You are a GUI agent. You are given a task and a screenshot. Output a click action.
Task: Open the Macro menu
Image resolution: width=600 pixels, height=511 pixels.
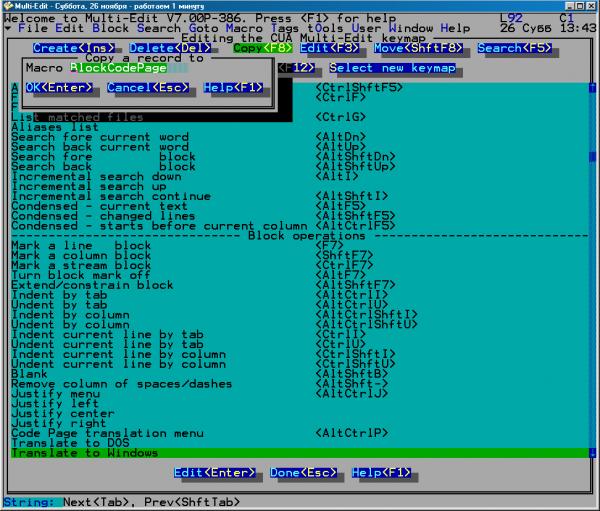[244, 28]
